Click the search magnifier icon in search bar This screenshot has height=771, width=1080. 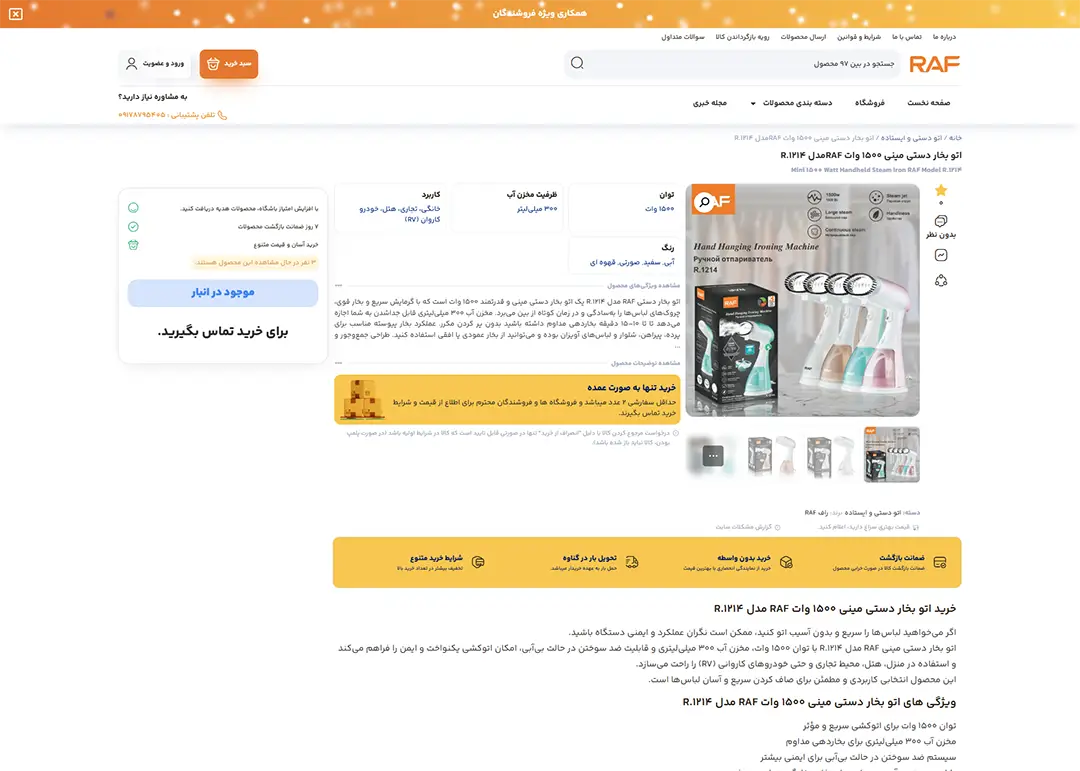point(577,64)
